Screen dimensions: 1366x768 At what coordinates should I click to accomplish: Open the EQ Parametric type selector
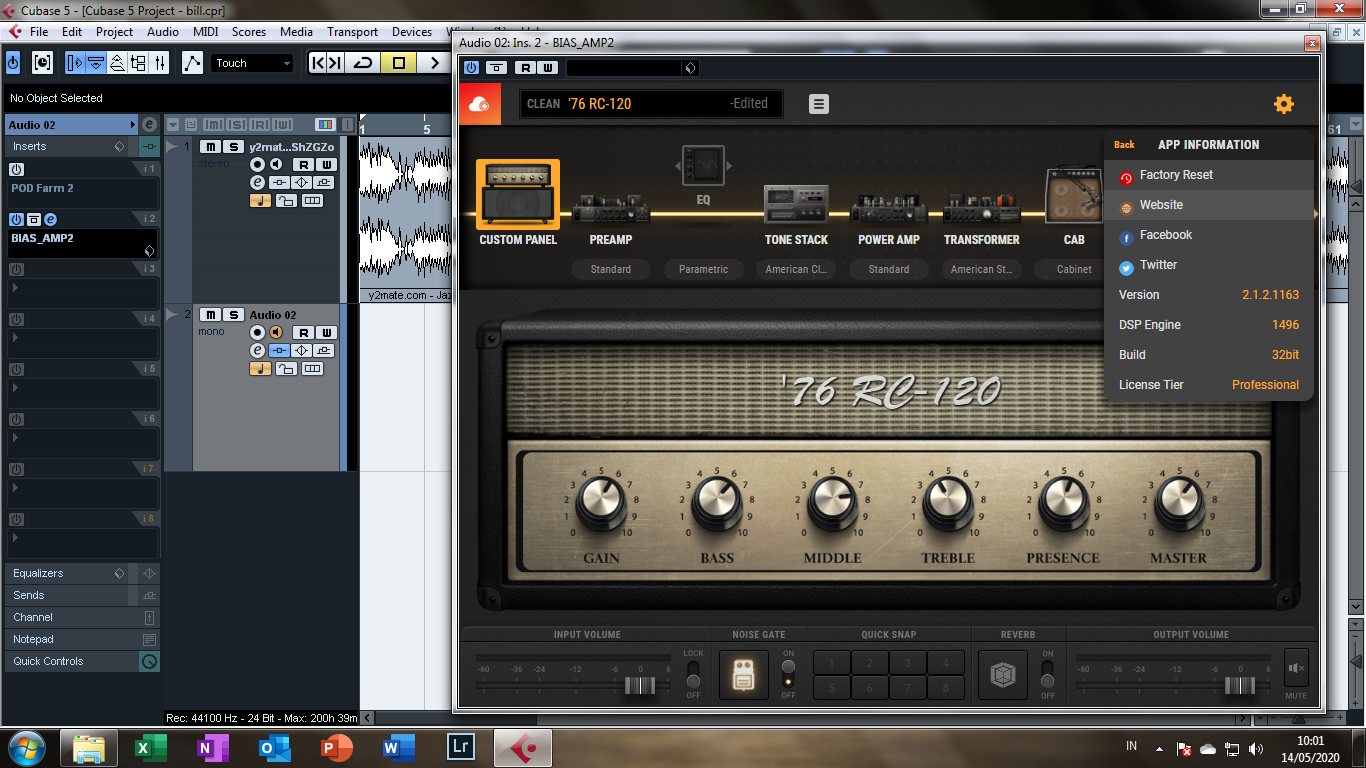tap(703, 269)
